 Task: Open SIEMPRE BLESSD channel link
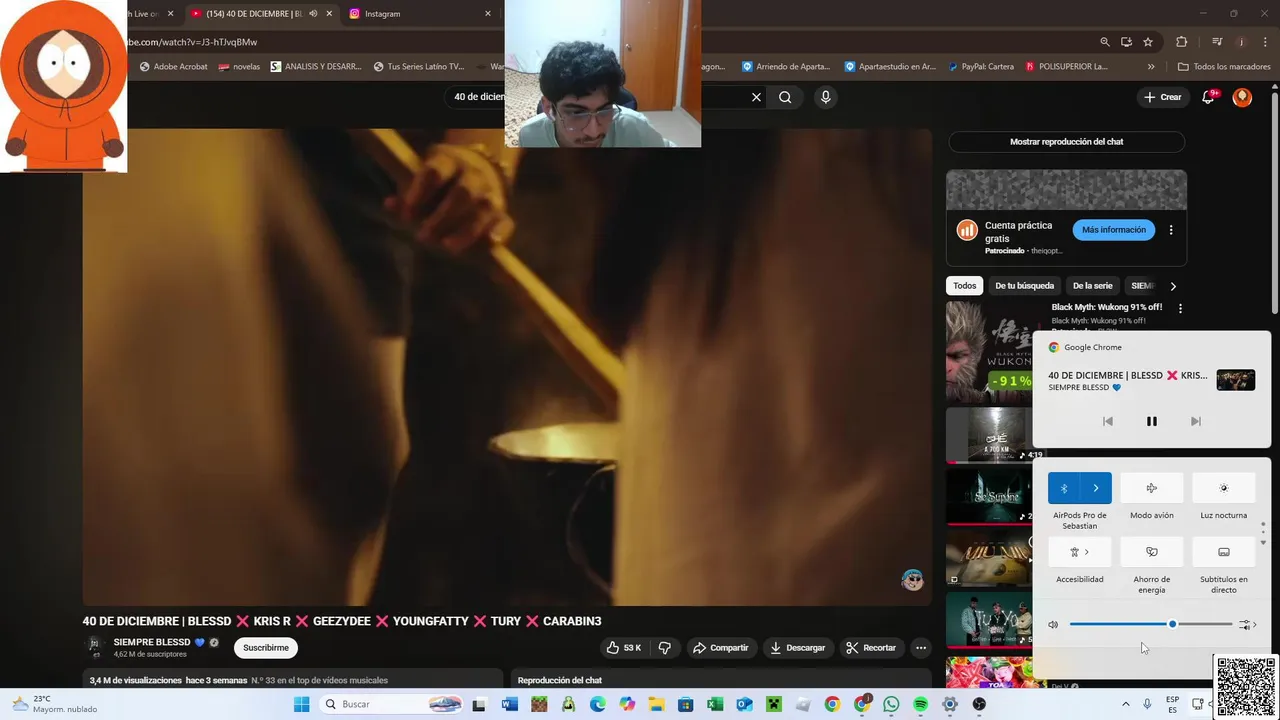click(x=152, y=642)
